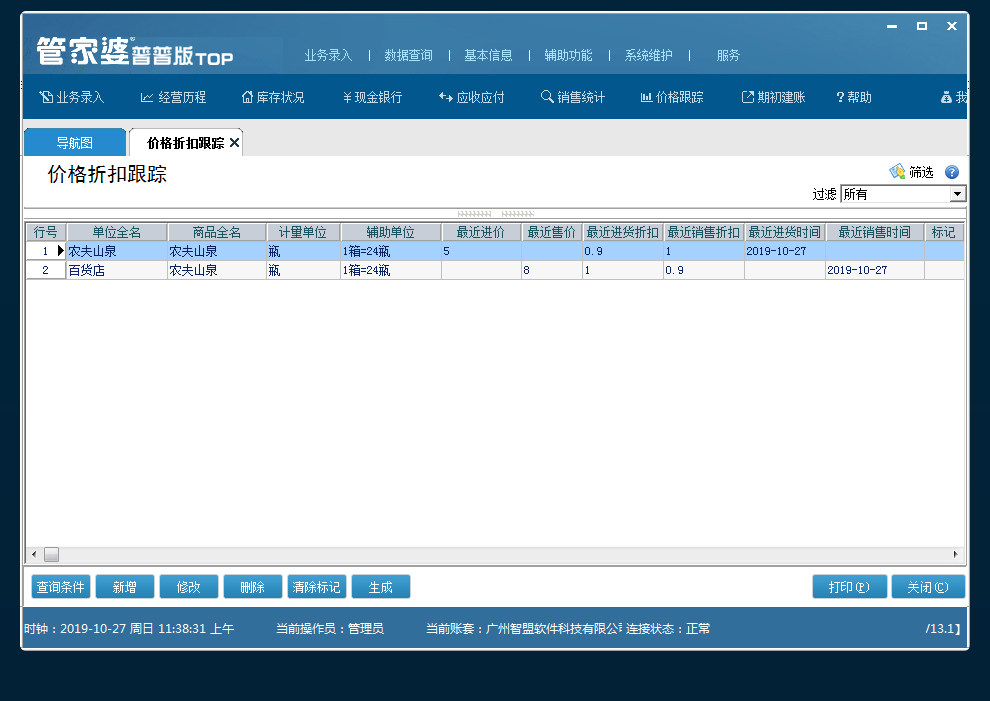Select the 农夫山泉 unit cell in row 1

(117, 251)
